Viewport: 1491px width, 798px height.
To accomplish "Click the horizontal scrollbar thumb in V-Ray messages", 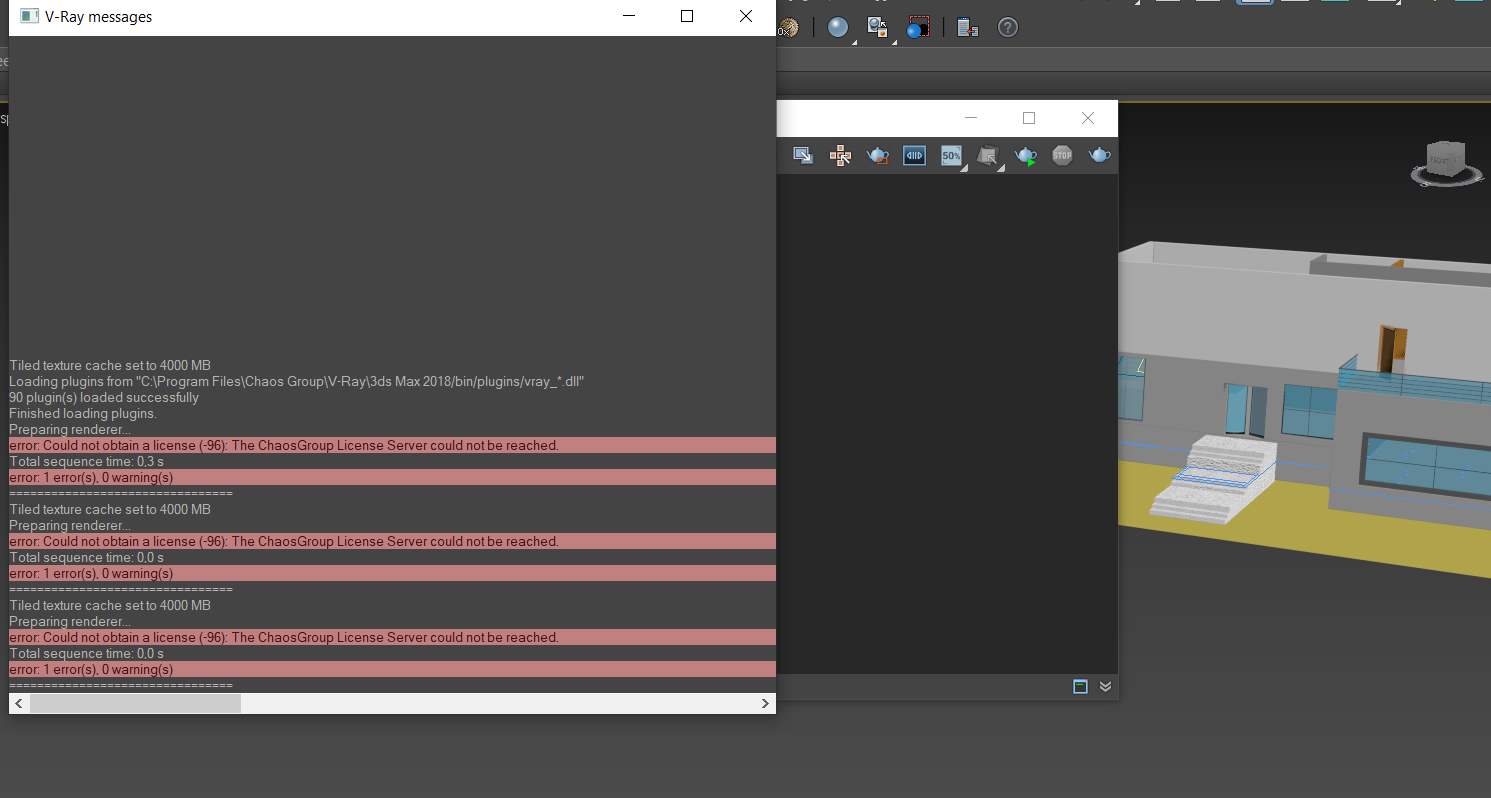I will tap(135, 704).
